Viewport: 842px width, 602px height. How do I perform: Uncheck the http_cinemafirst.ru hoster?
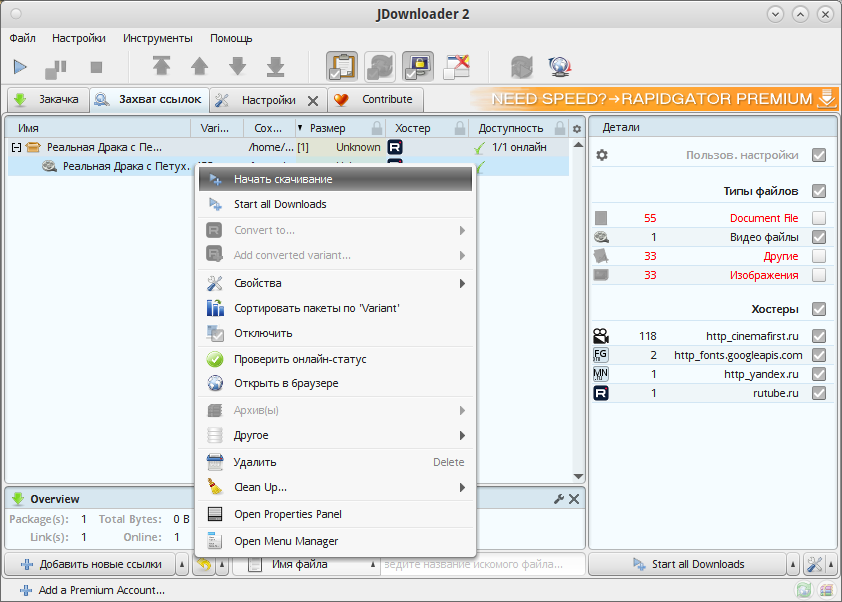(x=819, y=336)
